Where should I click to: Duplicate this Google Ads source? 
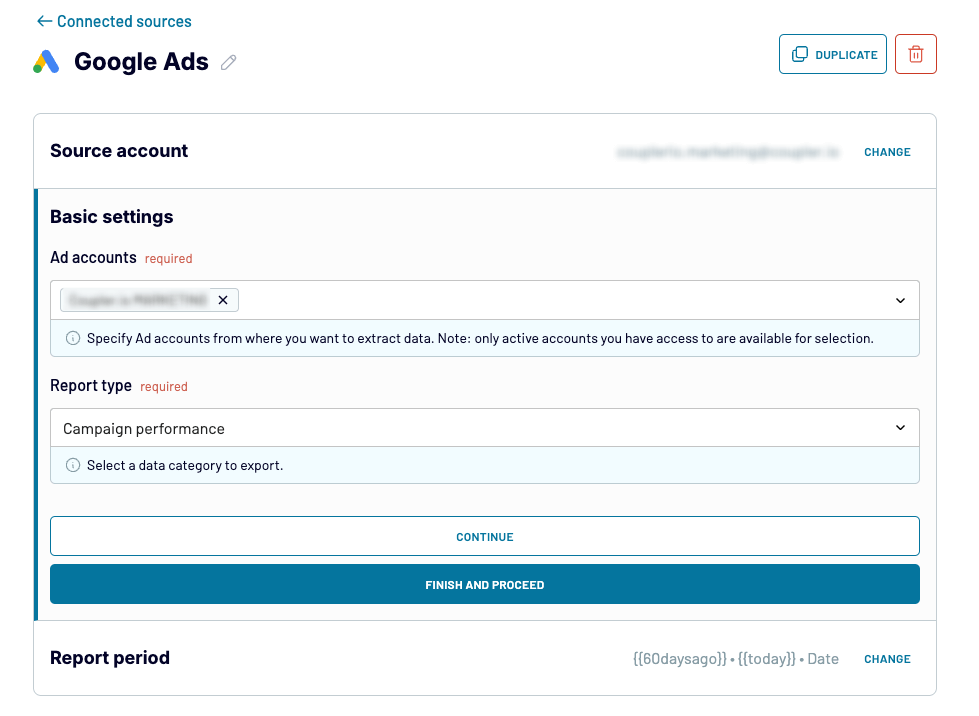(832, 54)
